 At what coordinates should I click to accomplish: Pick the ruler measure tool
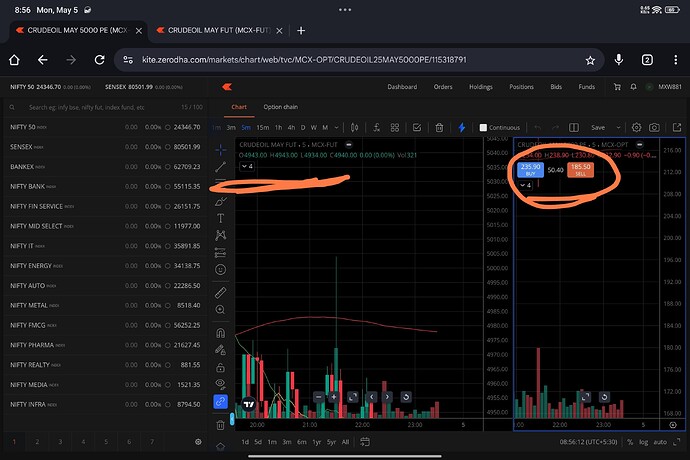pyautogui.click(x=220, y=290)
